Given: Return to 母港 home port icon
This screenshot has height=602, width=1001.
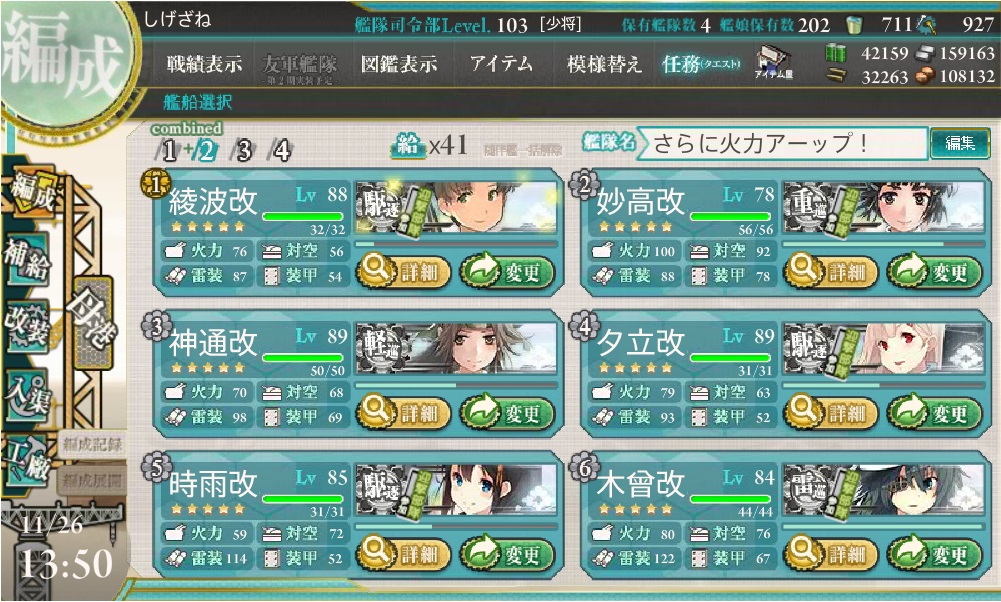Looking at the screenshot, I should point(93,323).
